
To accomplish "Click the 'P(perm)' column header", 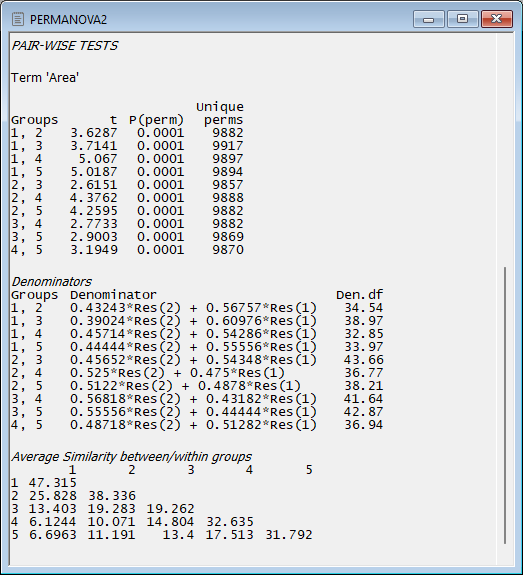I will [156, 120].
